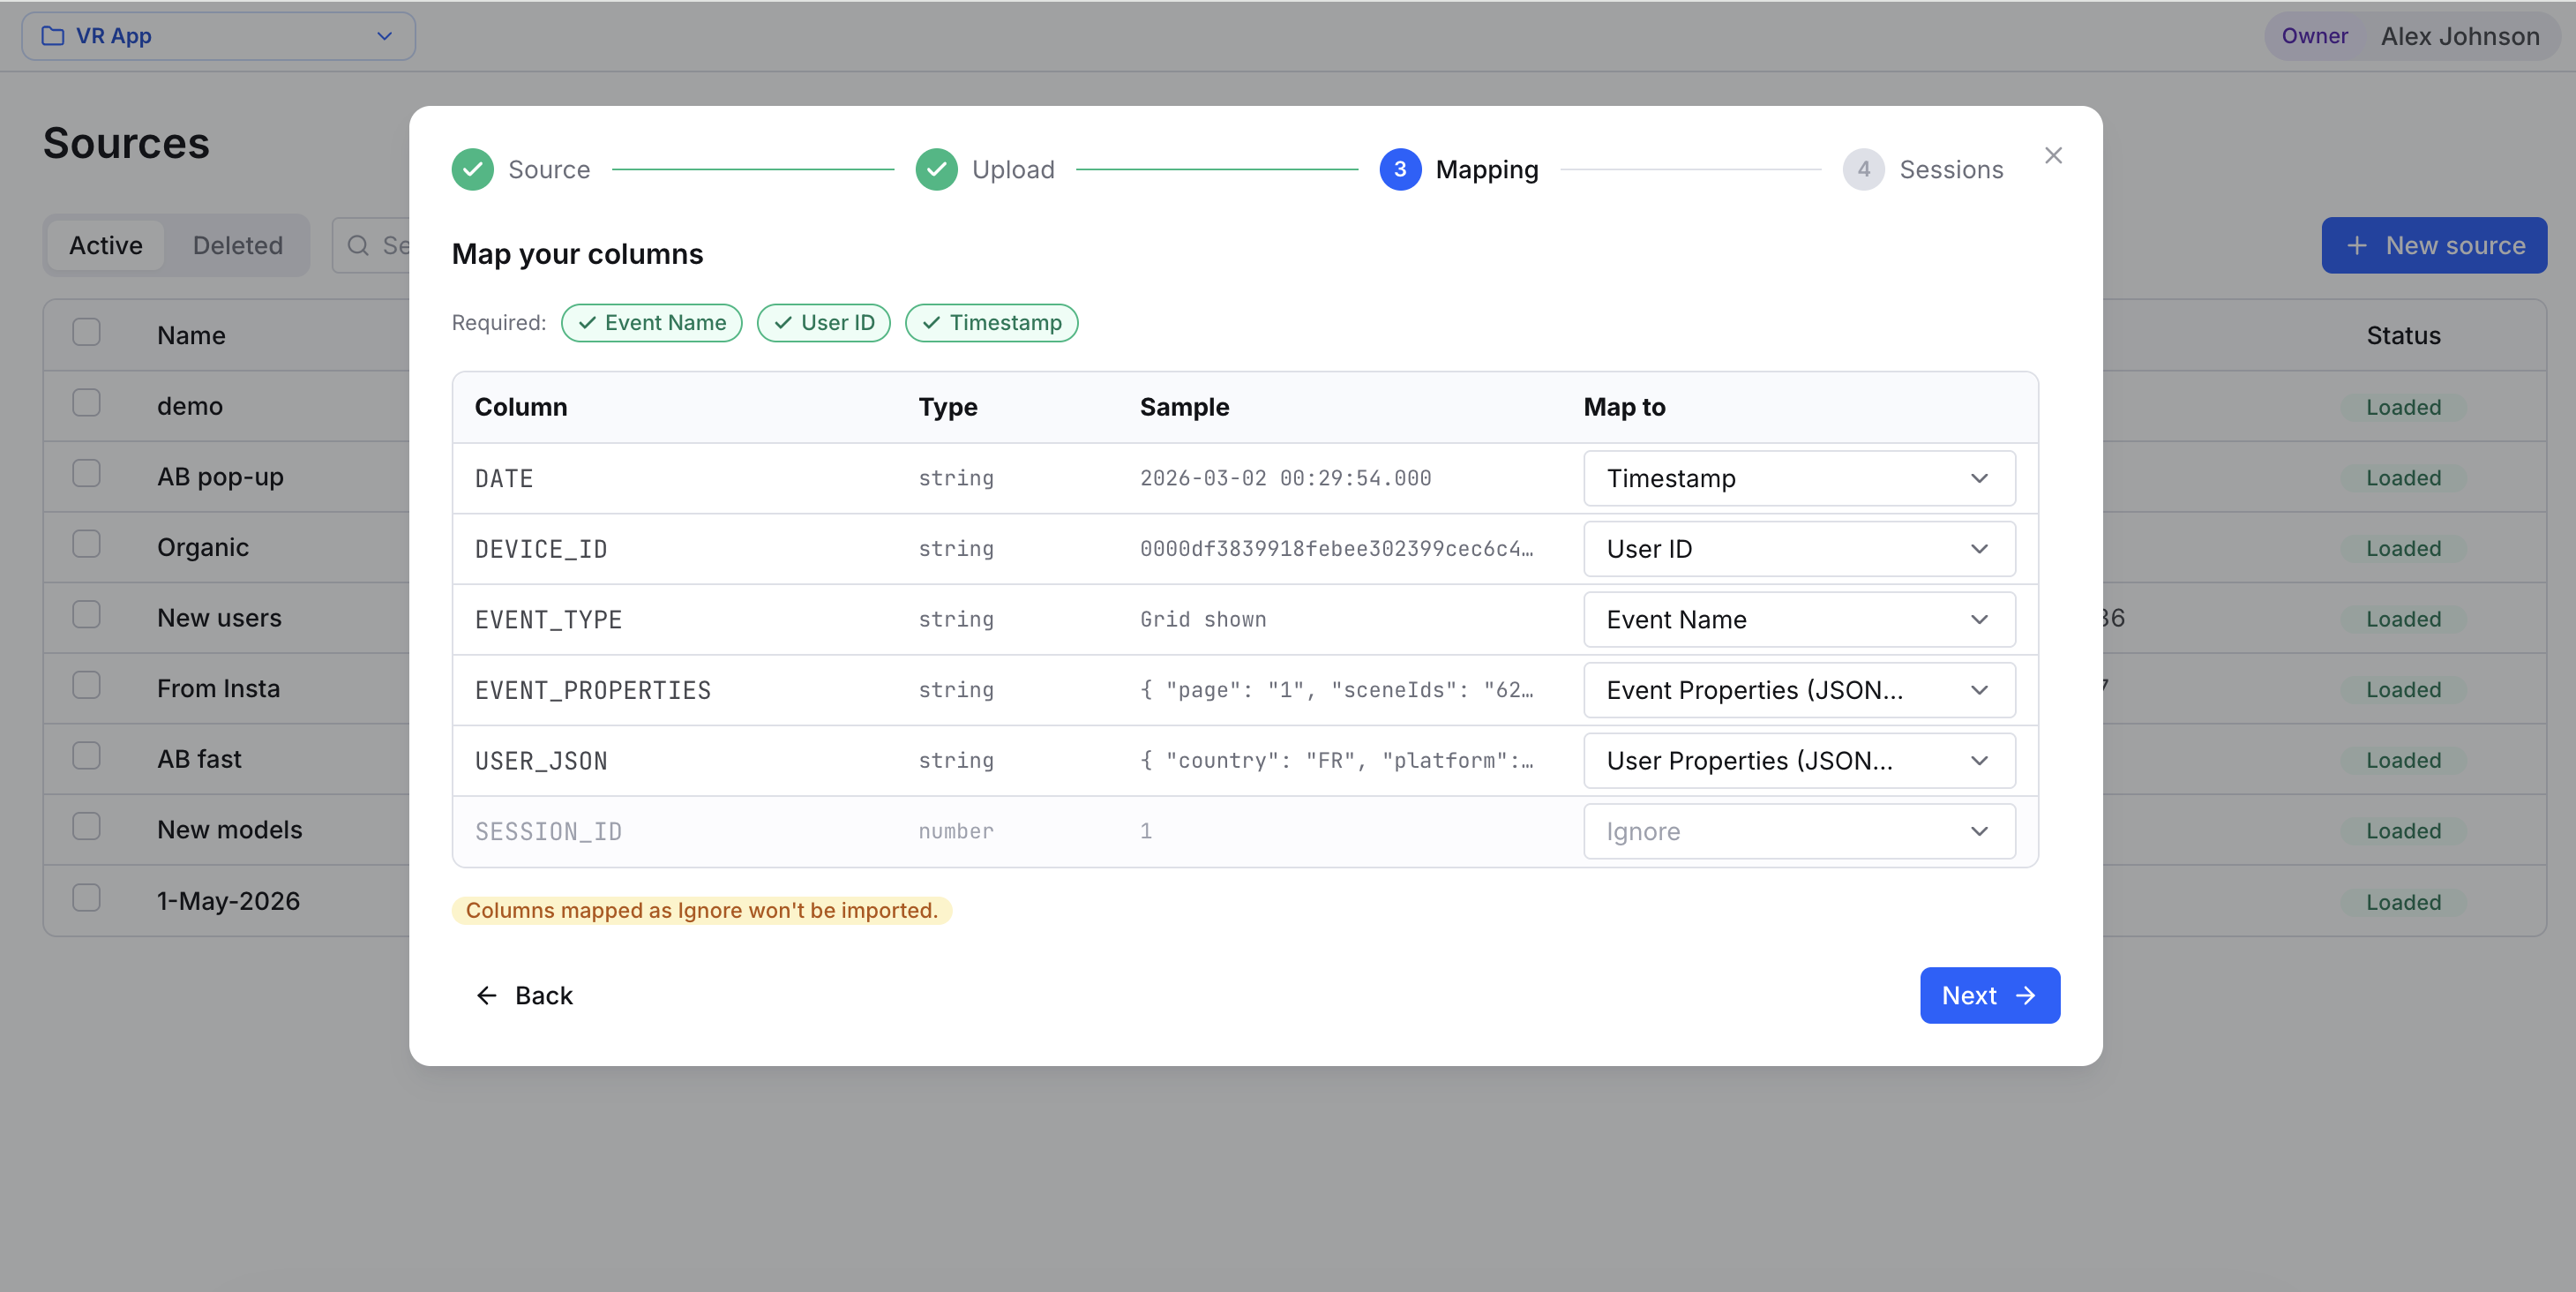Check the box for New models source

(86, 826)
